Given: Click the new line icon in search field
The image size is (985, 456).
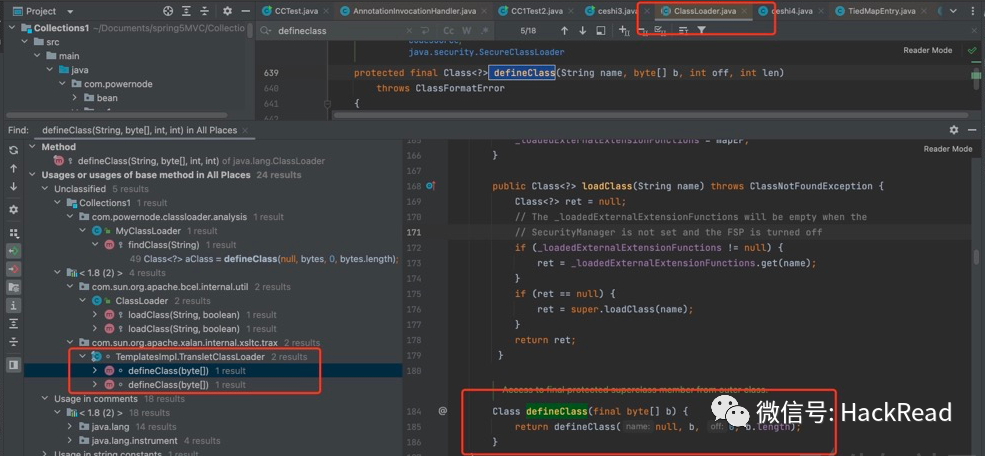Looking at the screenshot, I should 425,31.
